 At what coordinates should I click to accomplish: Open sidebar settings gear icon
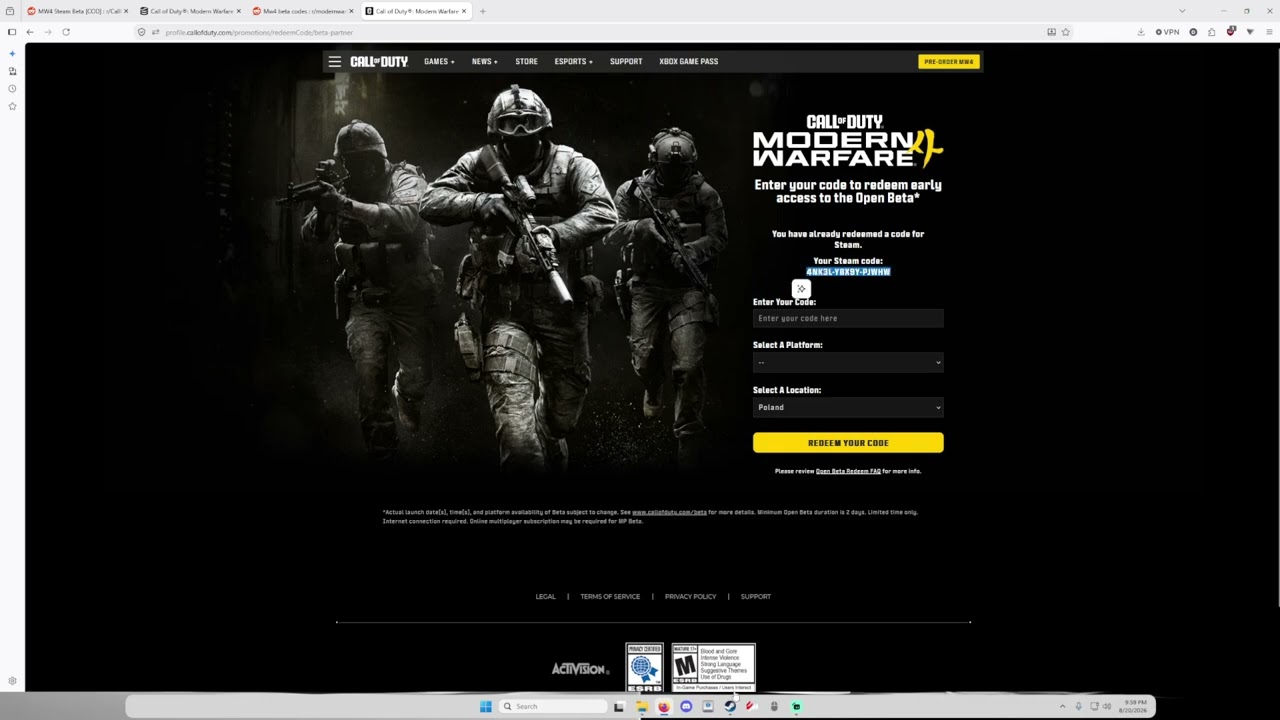(12, 681)
